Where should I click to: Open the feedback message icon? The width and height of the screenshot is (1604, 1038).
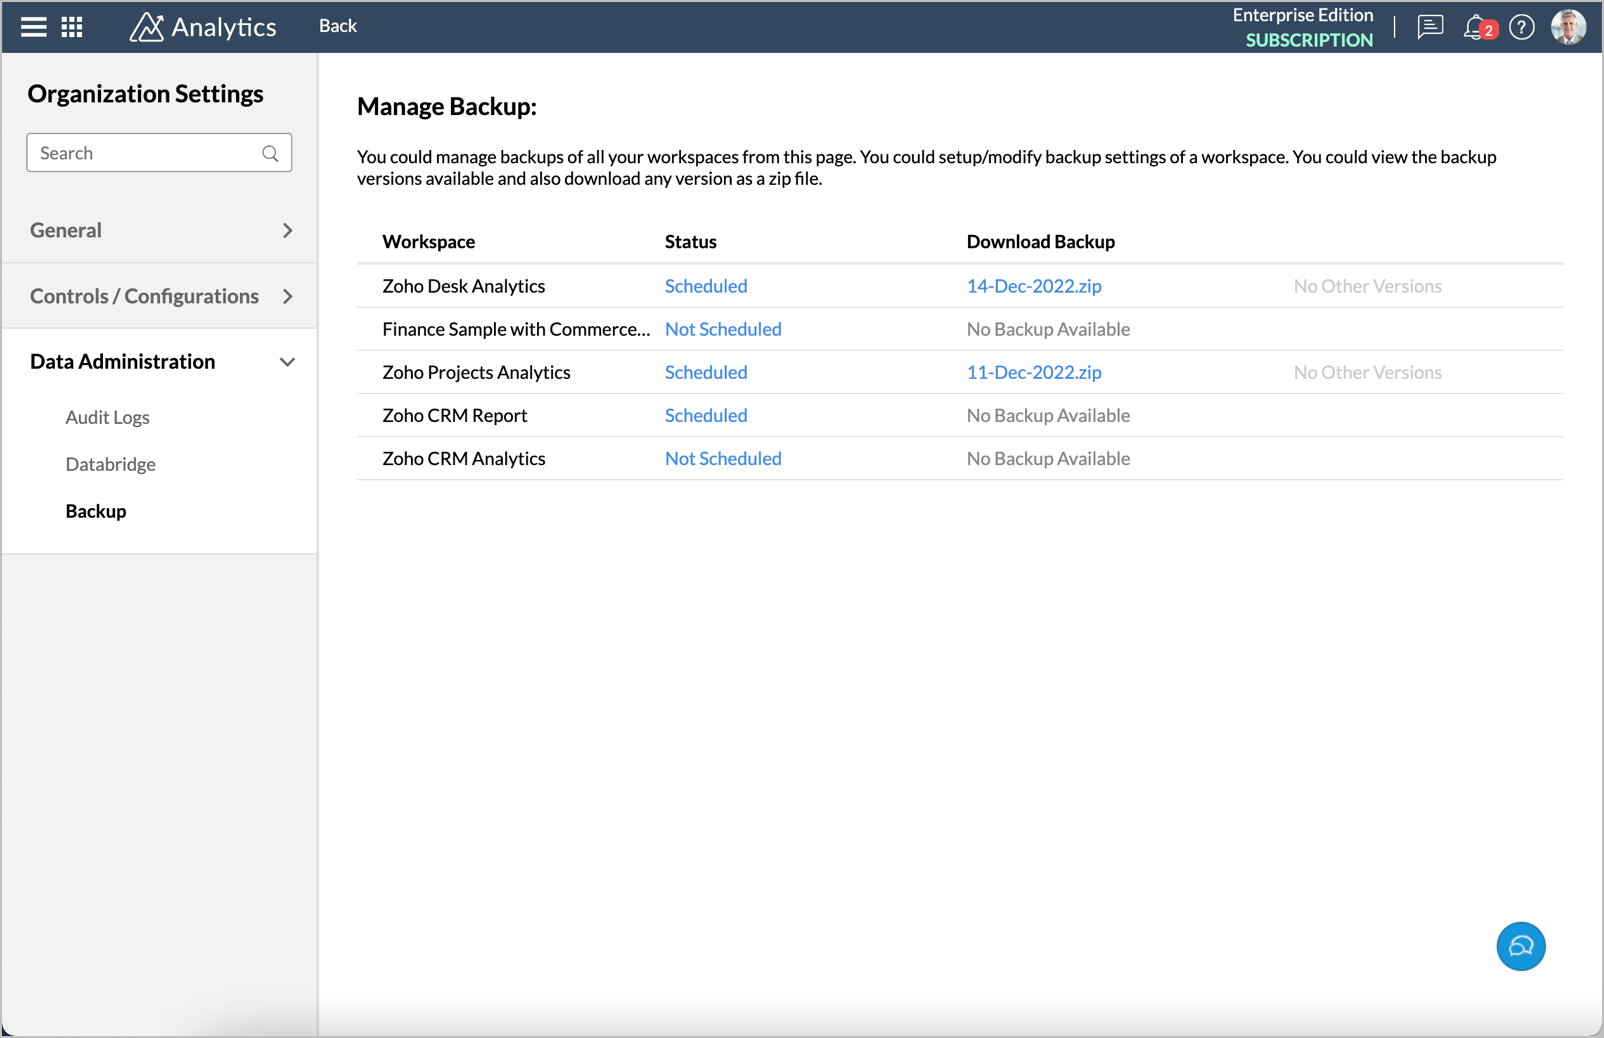(1430, 27)
